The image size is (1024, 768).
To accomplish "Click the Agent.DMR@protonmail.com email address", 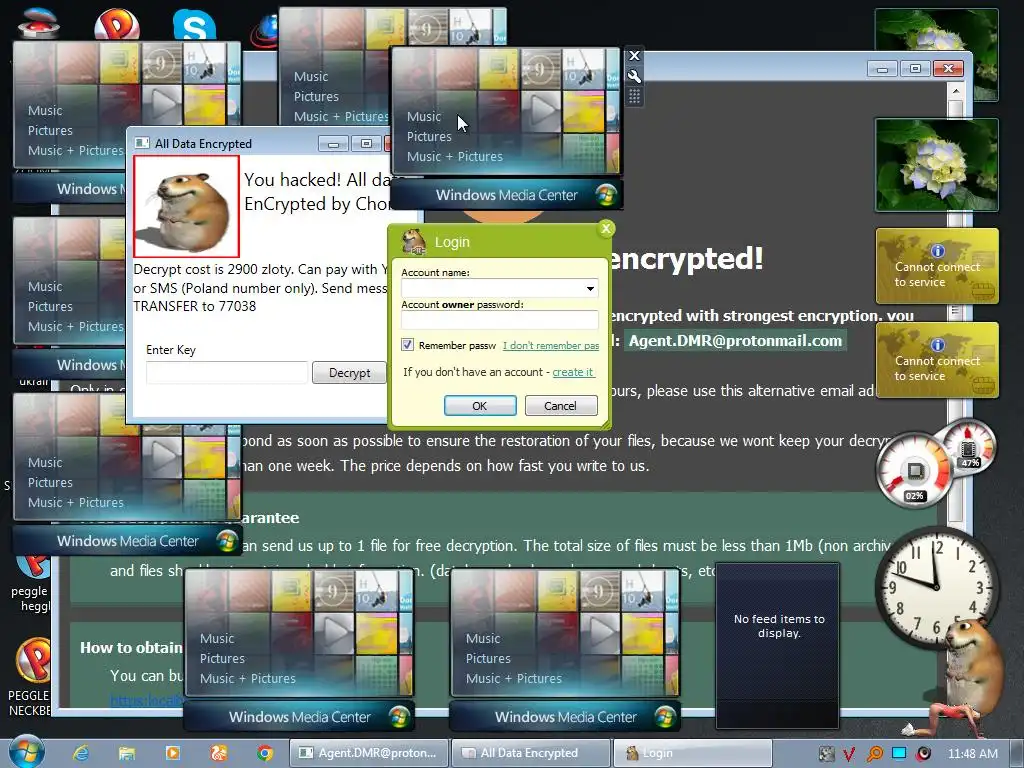I will (x=735, y=340).
